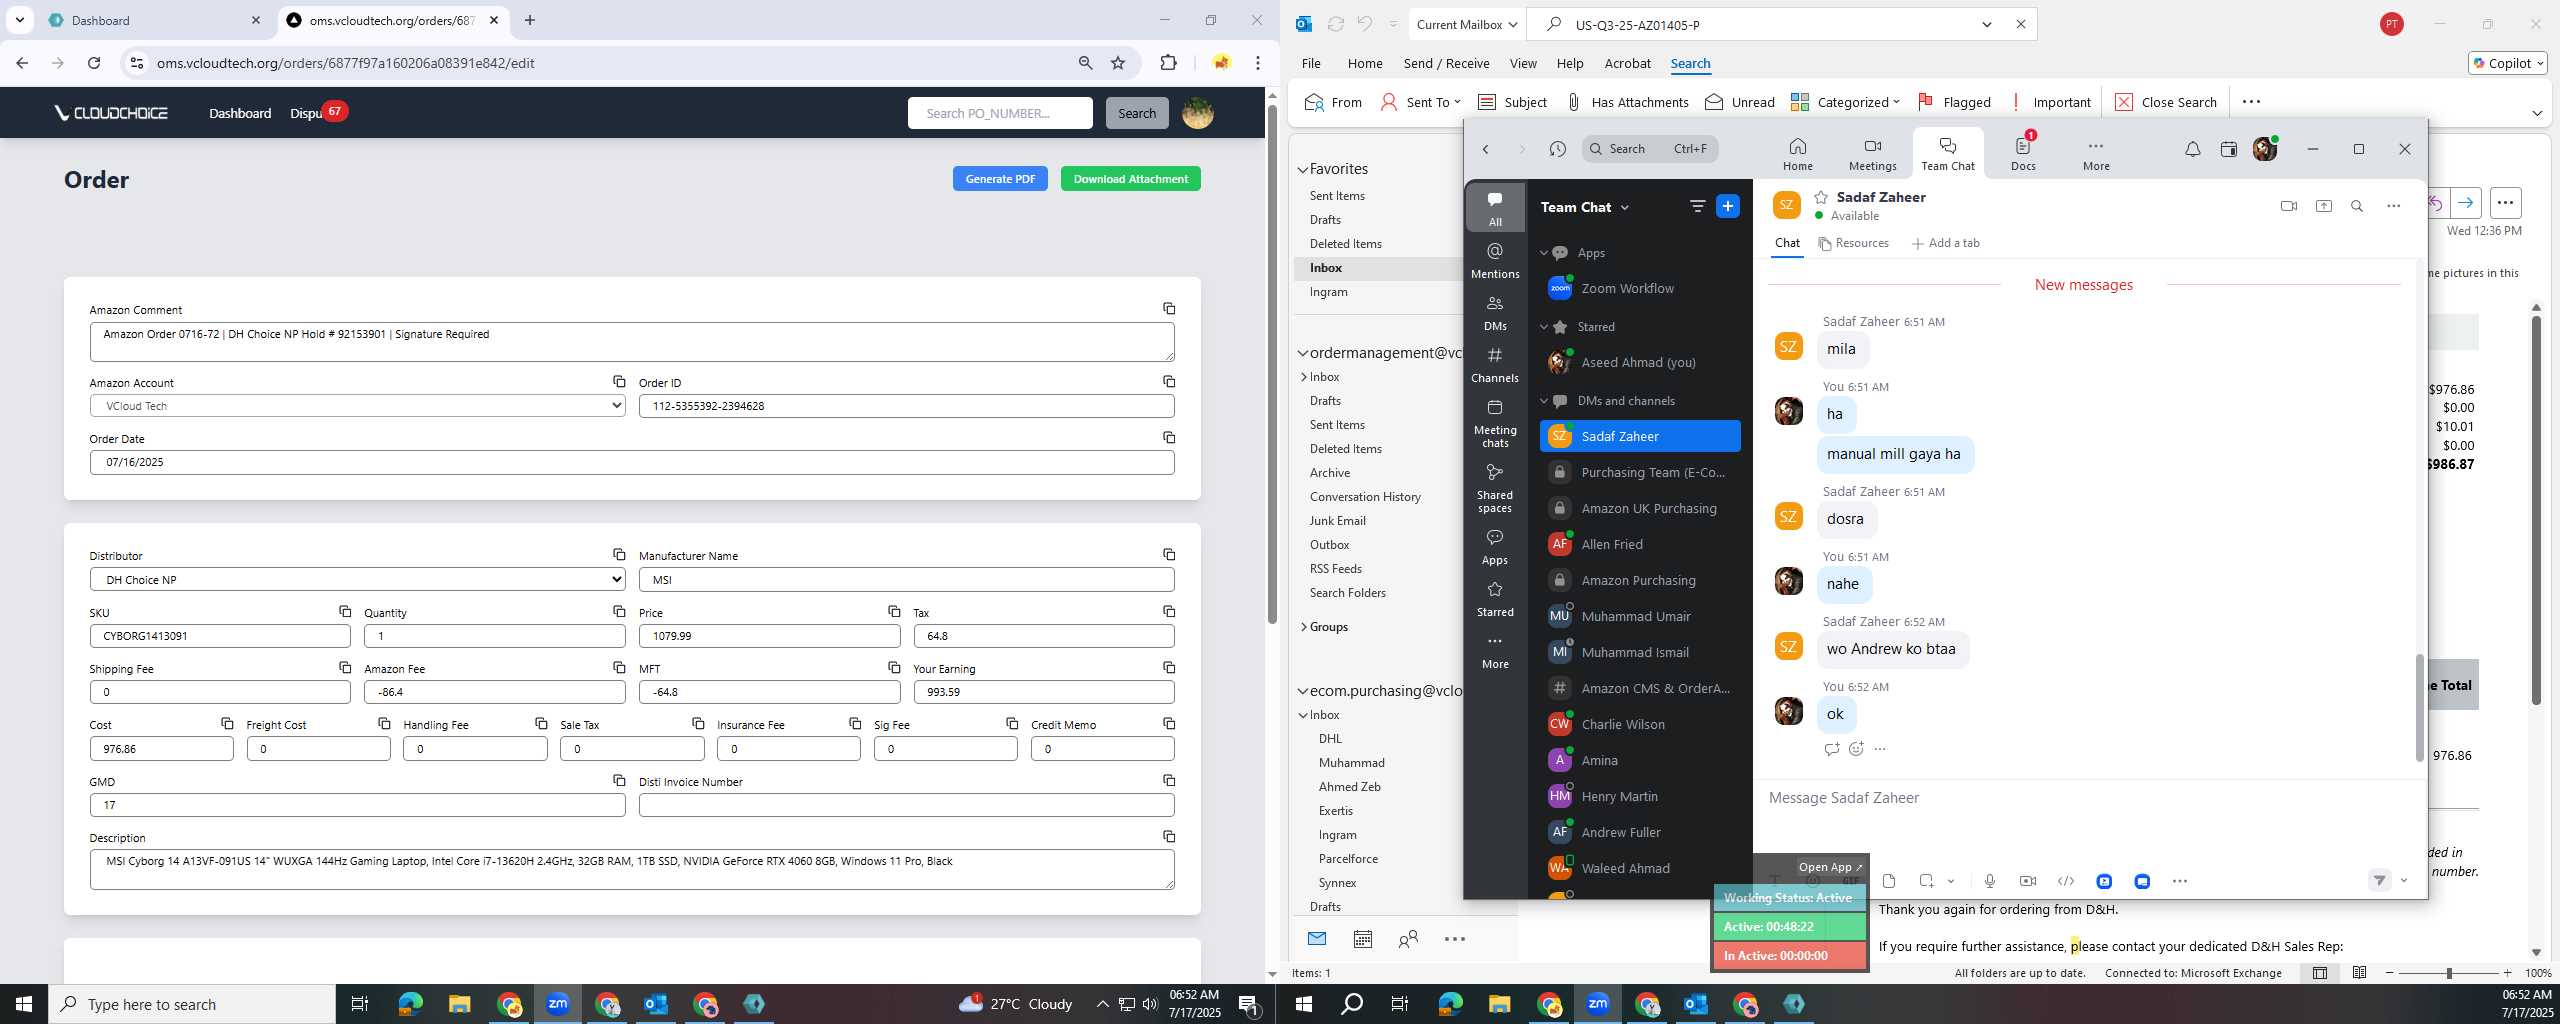Open the Current Mailbox scope dropdown

point(1467,24)
